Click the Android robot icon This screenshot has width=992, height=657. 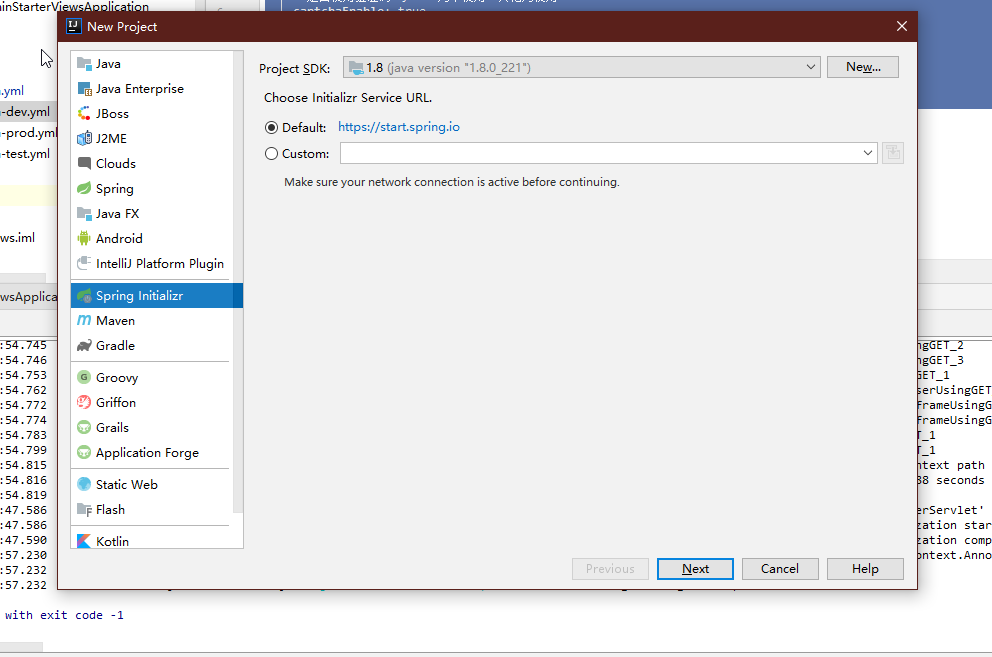pos(84,238)
